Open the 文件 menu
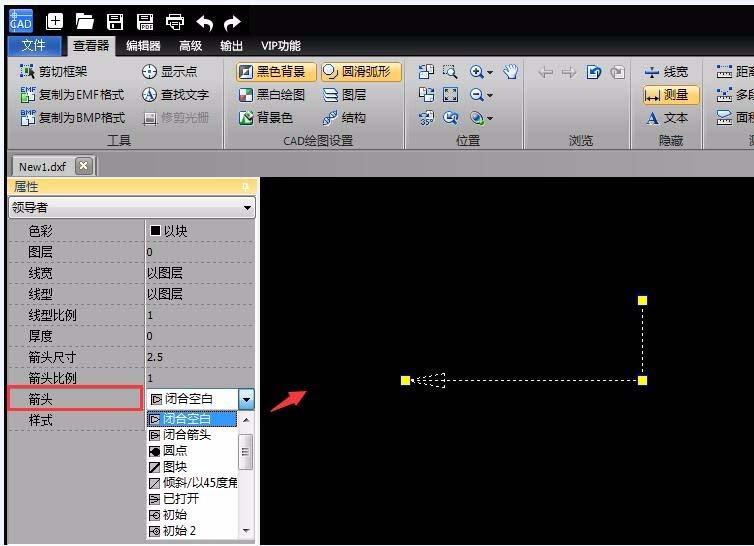Viewport: 754px width, 546px height. point(34,46)
